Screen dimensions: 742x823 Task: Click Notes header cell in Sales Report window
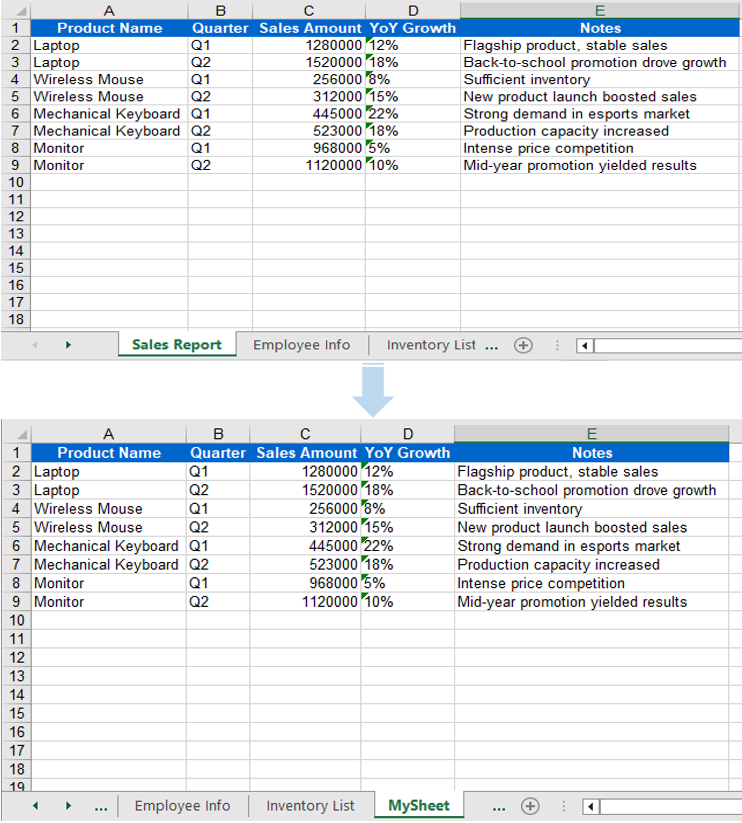(600, 28)
